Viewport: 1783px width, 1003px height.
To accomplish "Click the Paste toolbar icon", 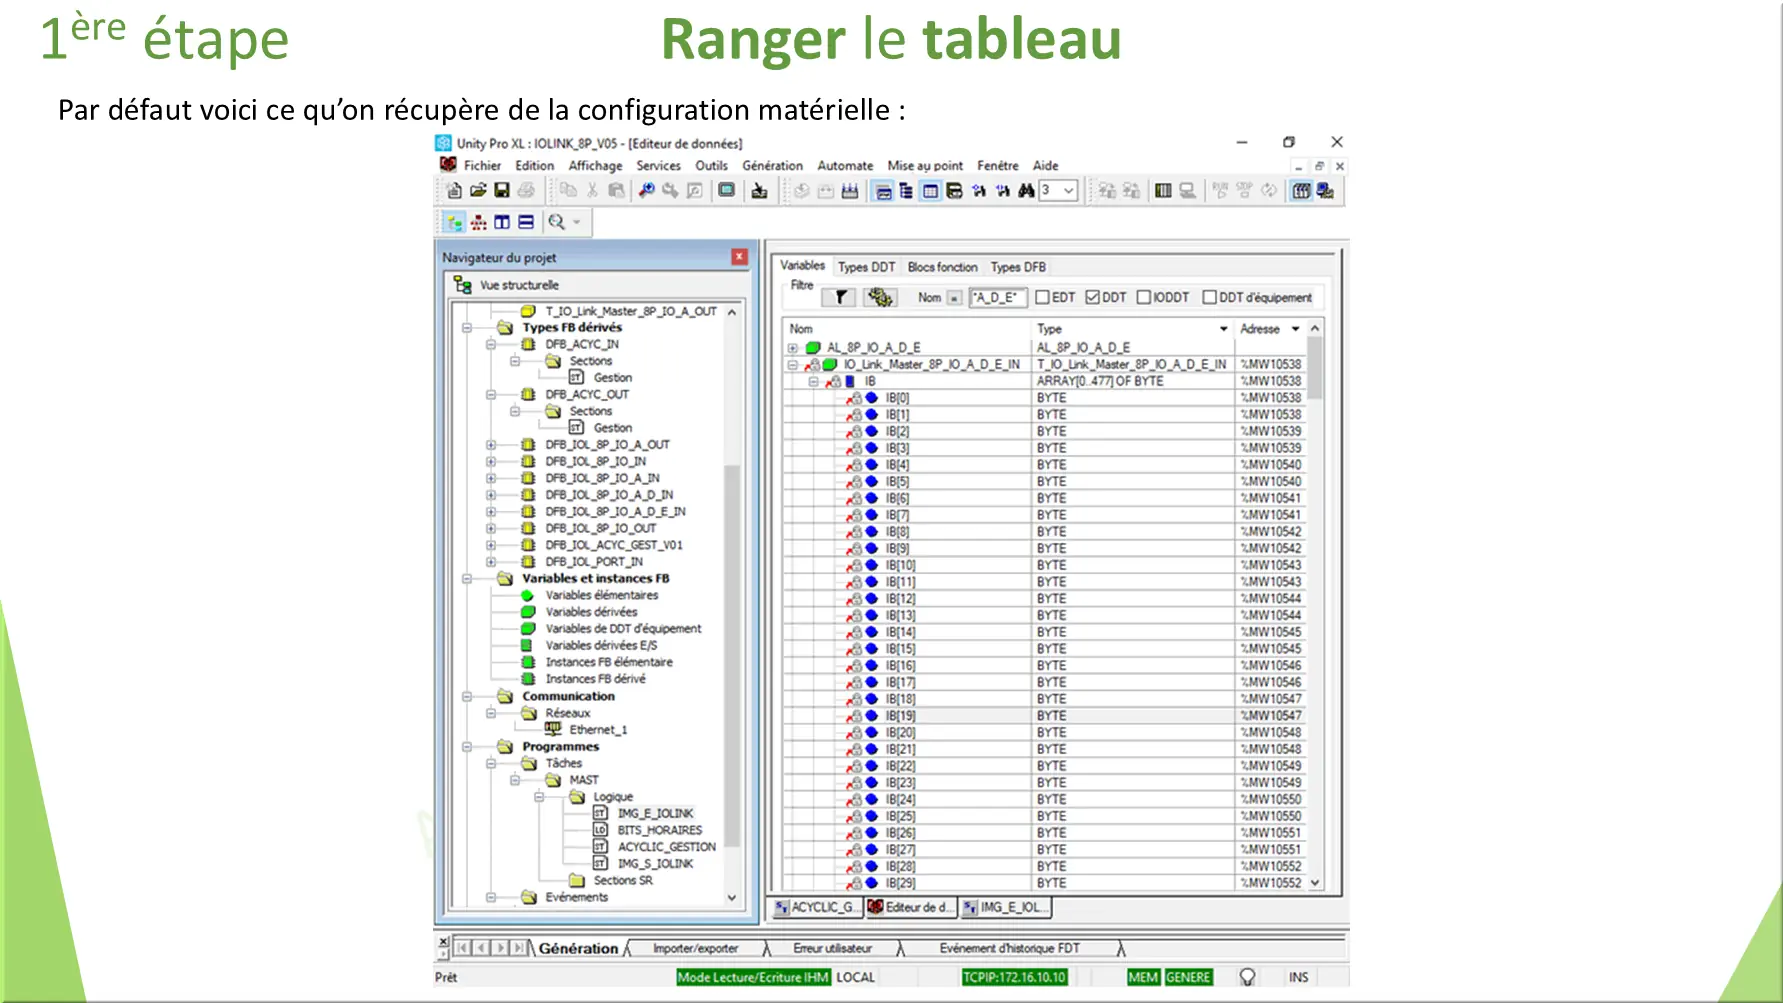I will [616, 190].
